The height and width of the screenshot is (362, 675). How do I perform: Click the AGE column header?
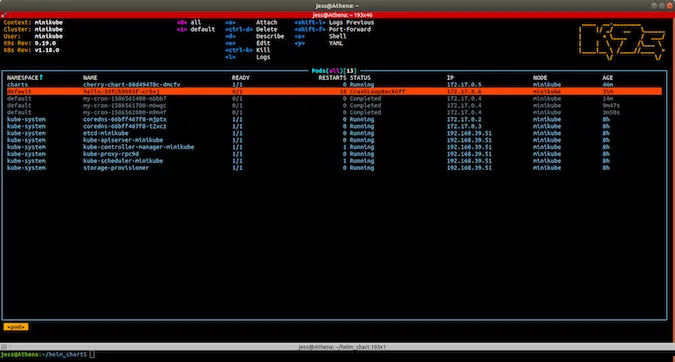tap(607, 77)
